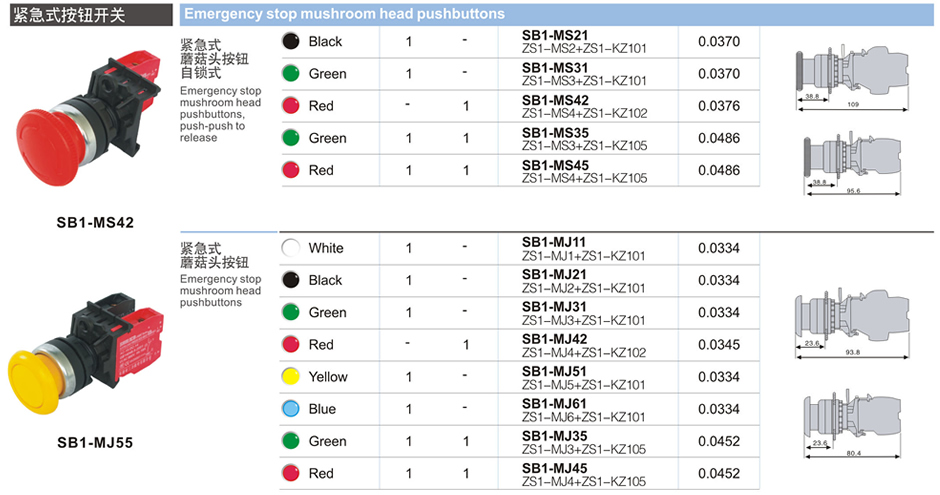Select the black dot in the SB1-MJ21 row
Image resolution: width=940 pixels, height=495 pixels.
(291, 280)
